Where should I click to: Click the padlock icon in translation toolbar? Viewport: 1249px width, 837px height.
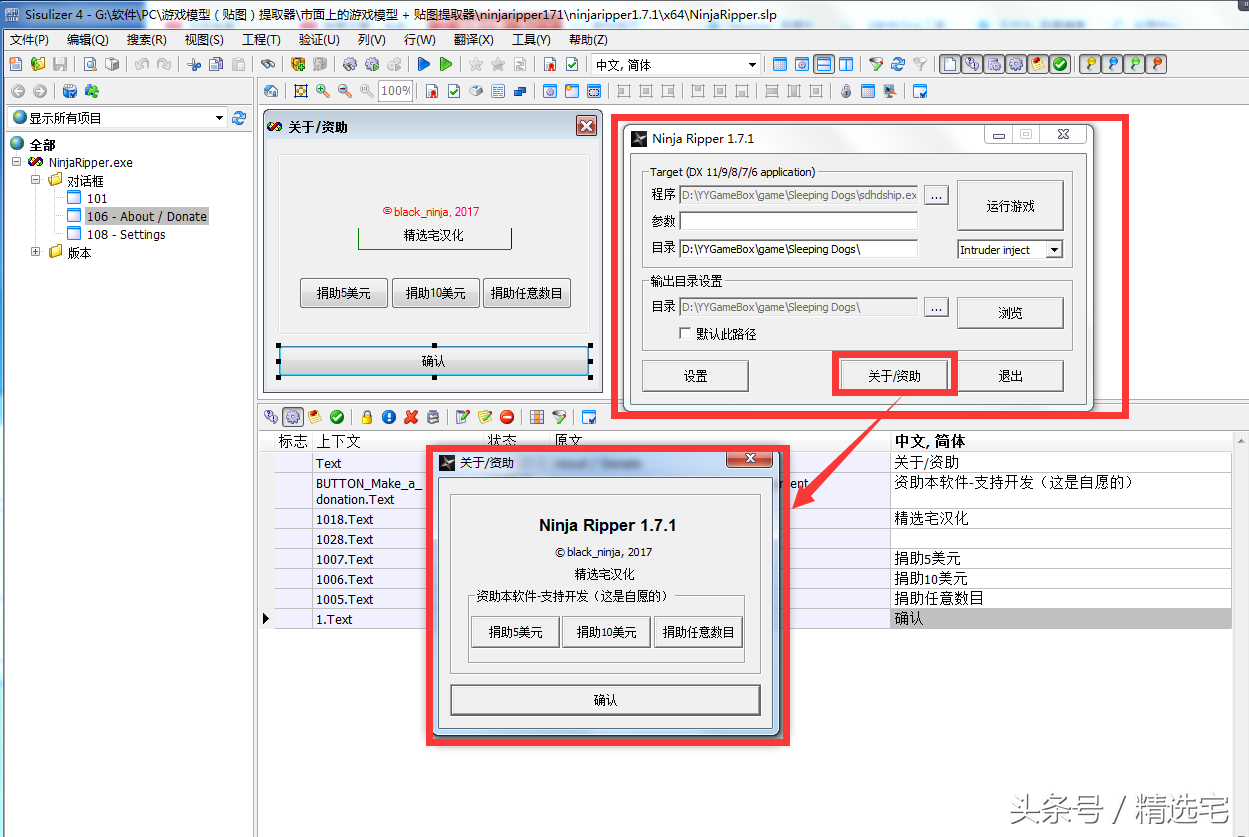(x=367, y=417)
